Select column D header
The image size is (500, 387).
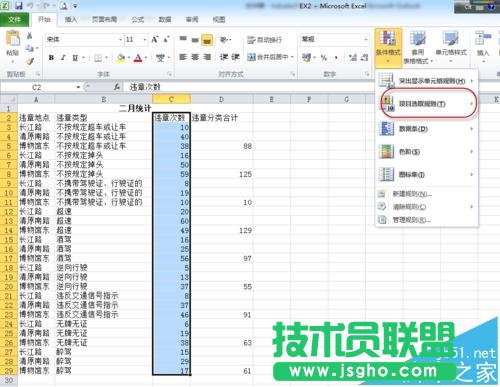[x=221, y=99]
